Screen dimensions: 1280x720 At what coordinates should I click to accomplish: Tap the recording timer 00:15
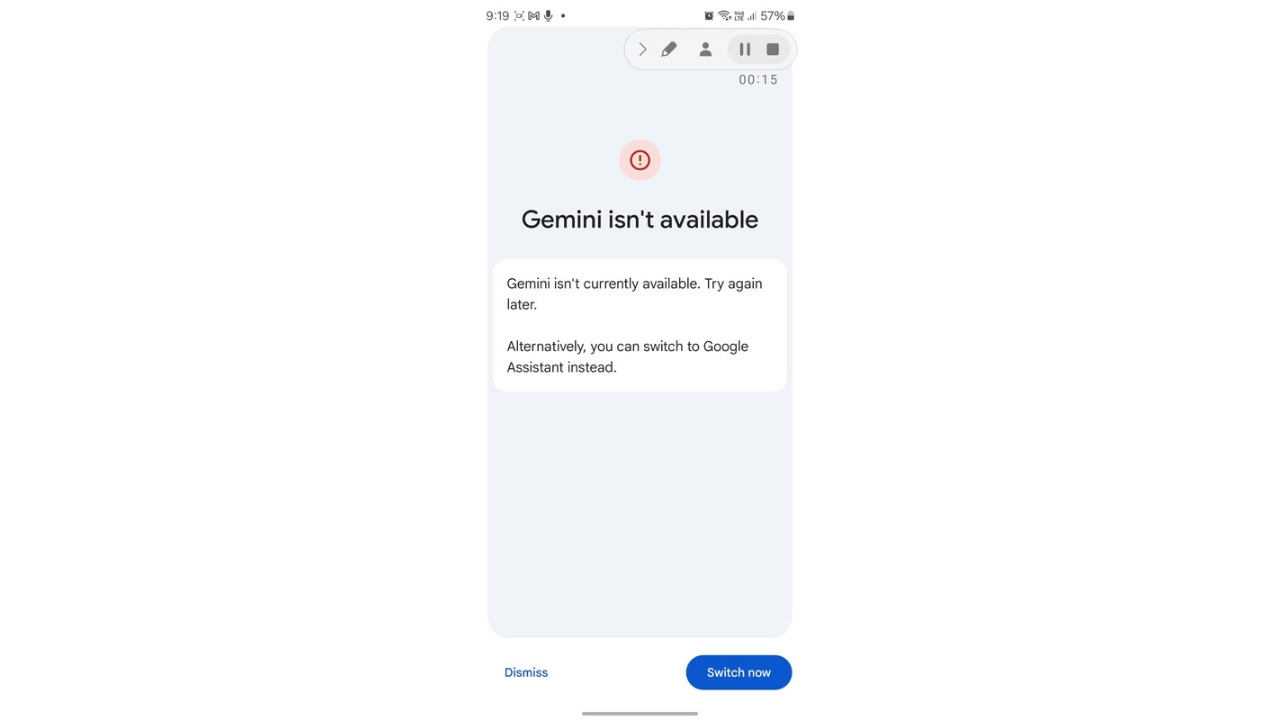pos(758,80)
